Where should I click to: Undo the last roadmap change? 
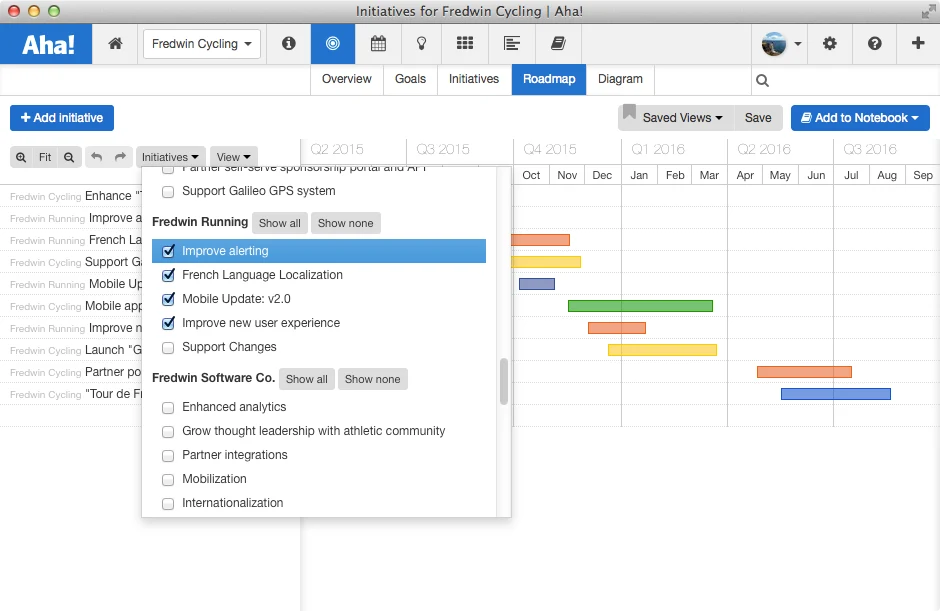pos(97,157)
